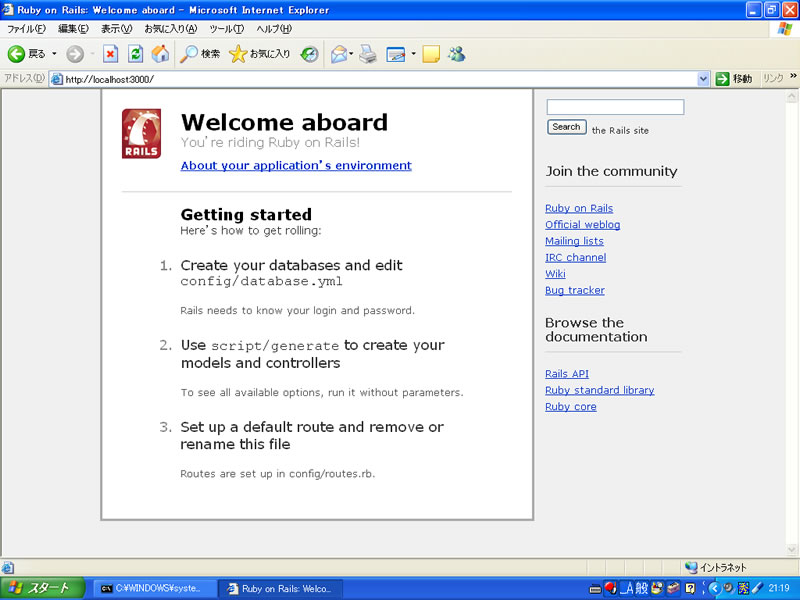The image size is (800, 600).
Task: Open the お気に入り (Favorites) star button
Action: [260, 54]
